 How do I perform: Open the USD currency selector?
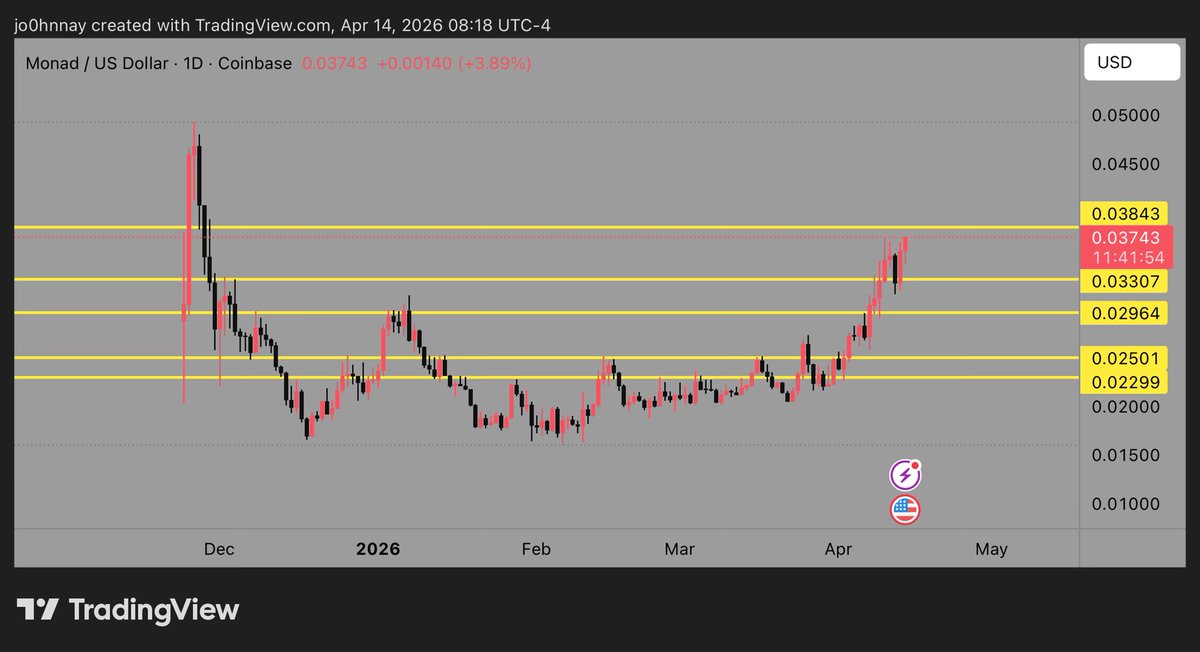(1131, 63)
